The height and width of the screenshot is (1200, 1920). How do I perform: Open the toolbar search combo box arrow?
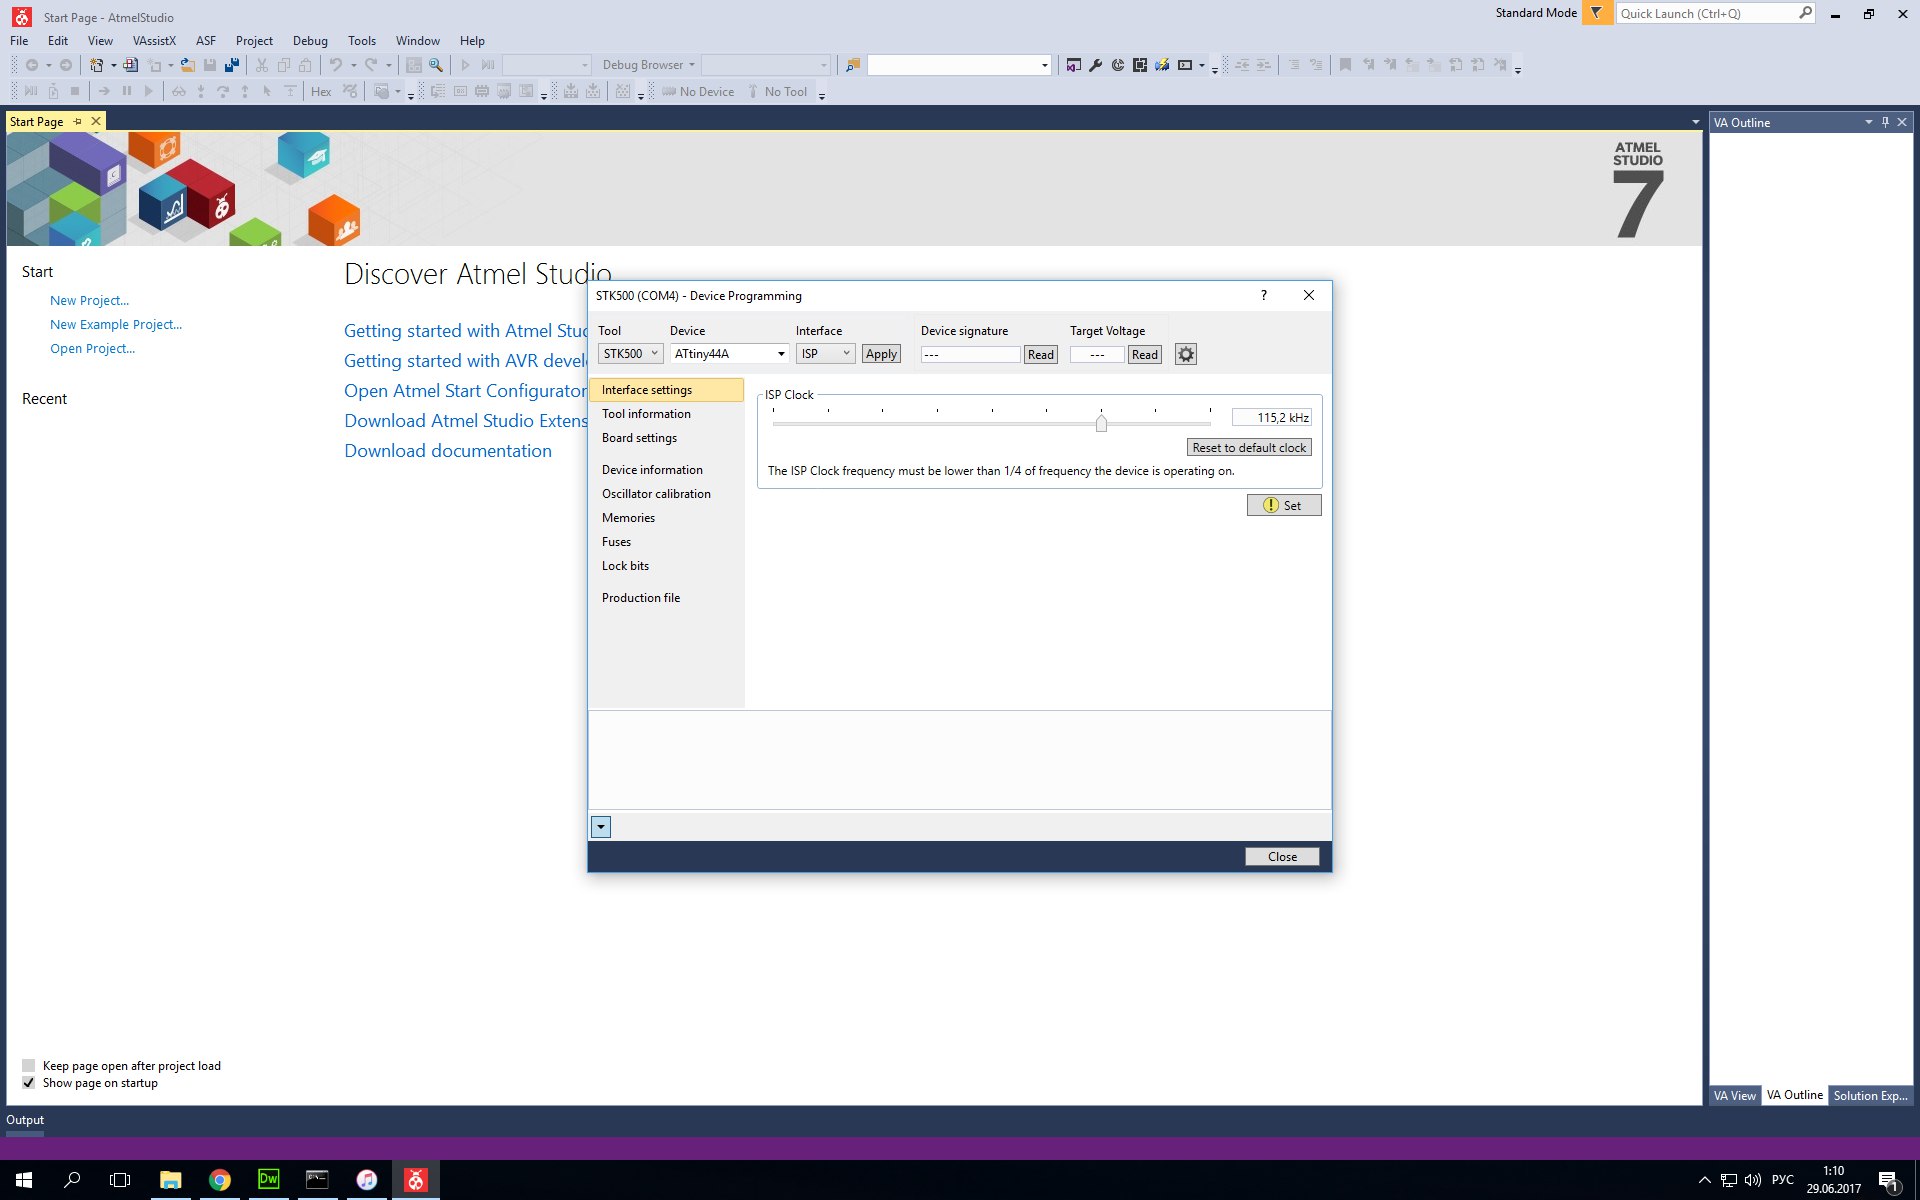tap(1045, 65)
